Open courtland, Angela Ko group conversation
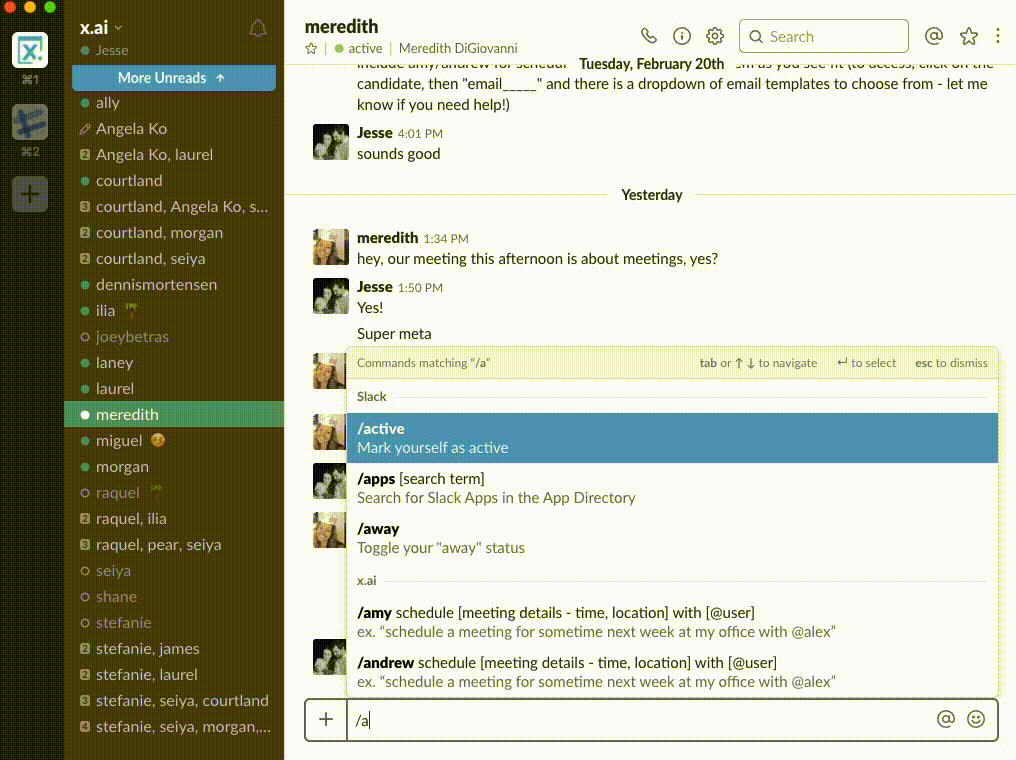The image size is (1016, 760). click(x=174, y=207)
